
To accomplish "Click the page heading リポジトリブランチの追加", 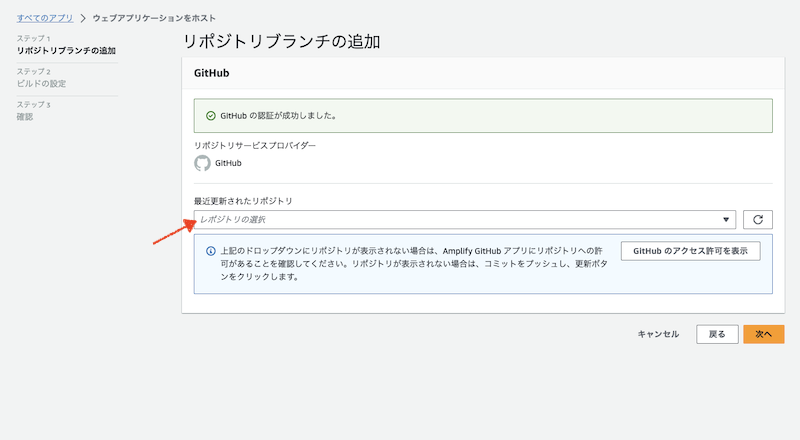I will pyautogui.click(x=282, y=41).
